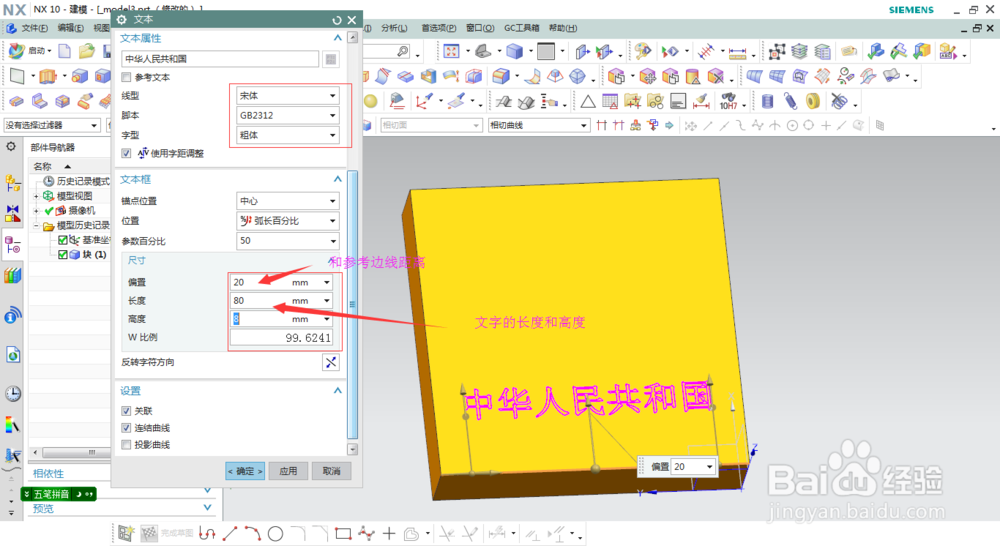The width and height of the screenshot is (1000, 546).
Task: Click the triangle icon in third toolbar row
Action: 588,101
